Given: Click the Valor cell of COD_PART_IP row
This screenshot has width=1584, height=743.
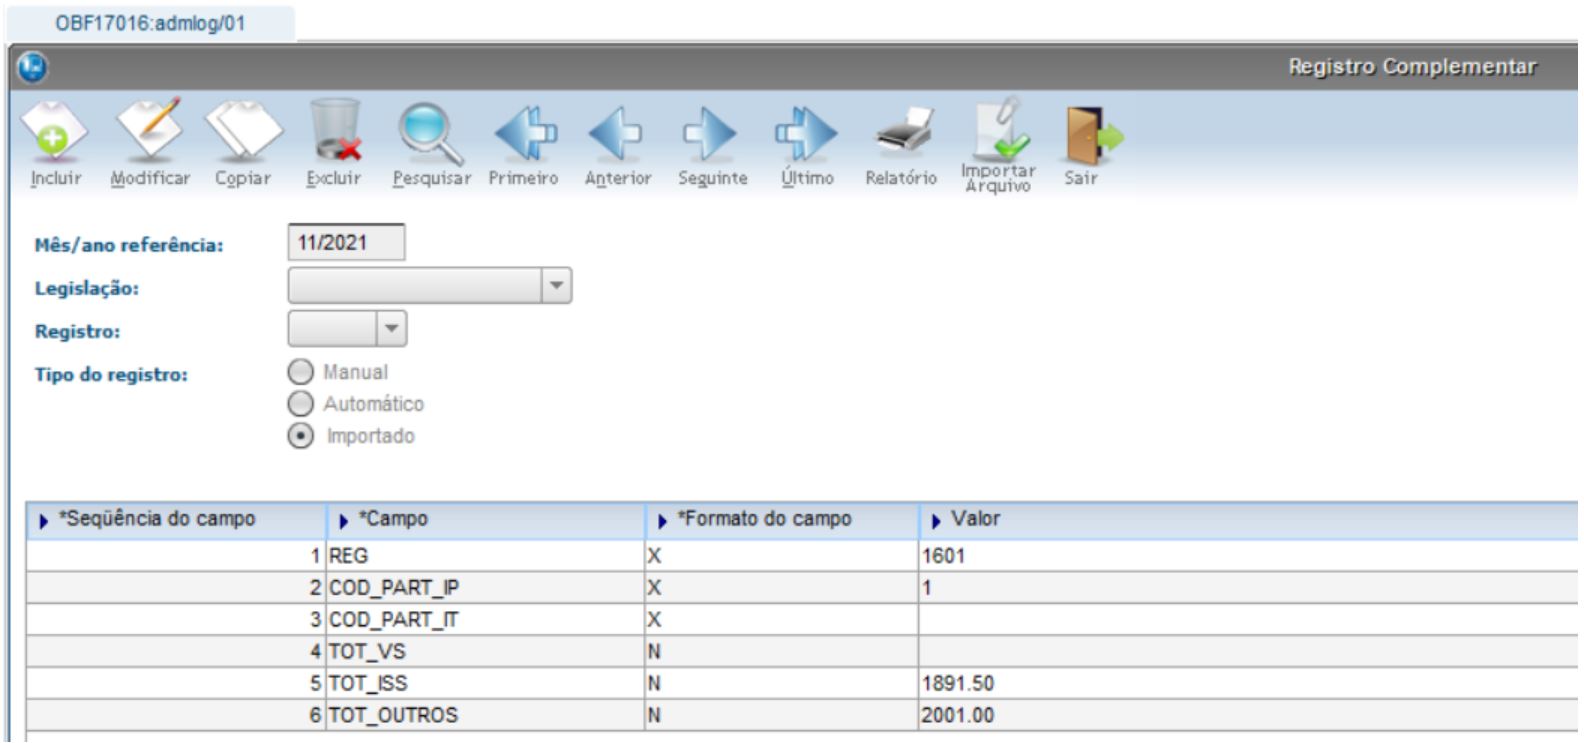Looking at the screenshot, I should coord(1250,588).
